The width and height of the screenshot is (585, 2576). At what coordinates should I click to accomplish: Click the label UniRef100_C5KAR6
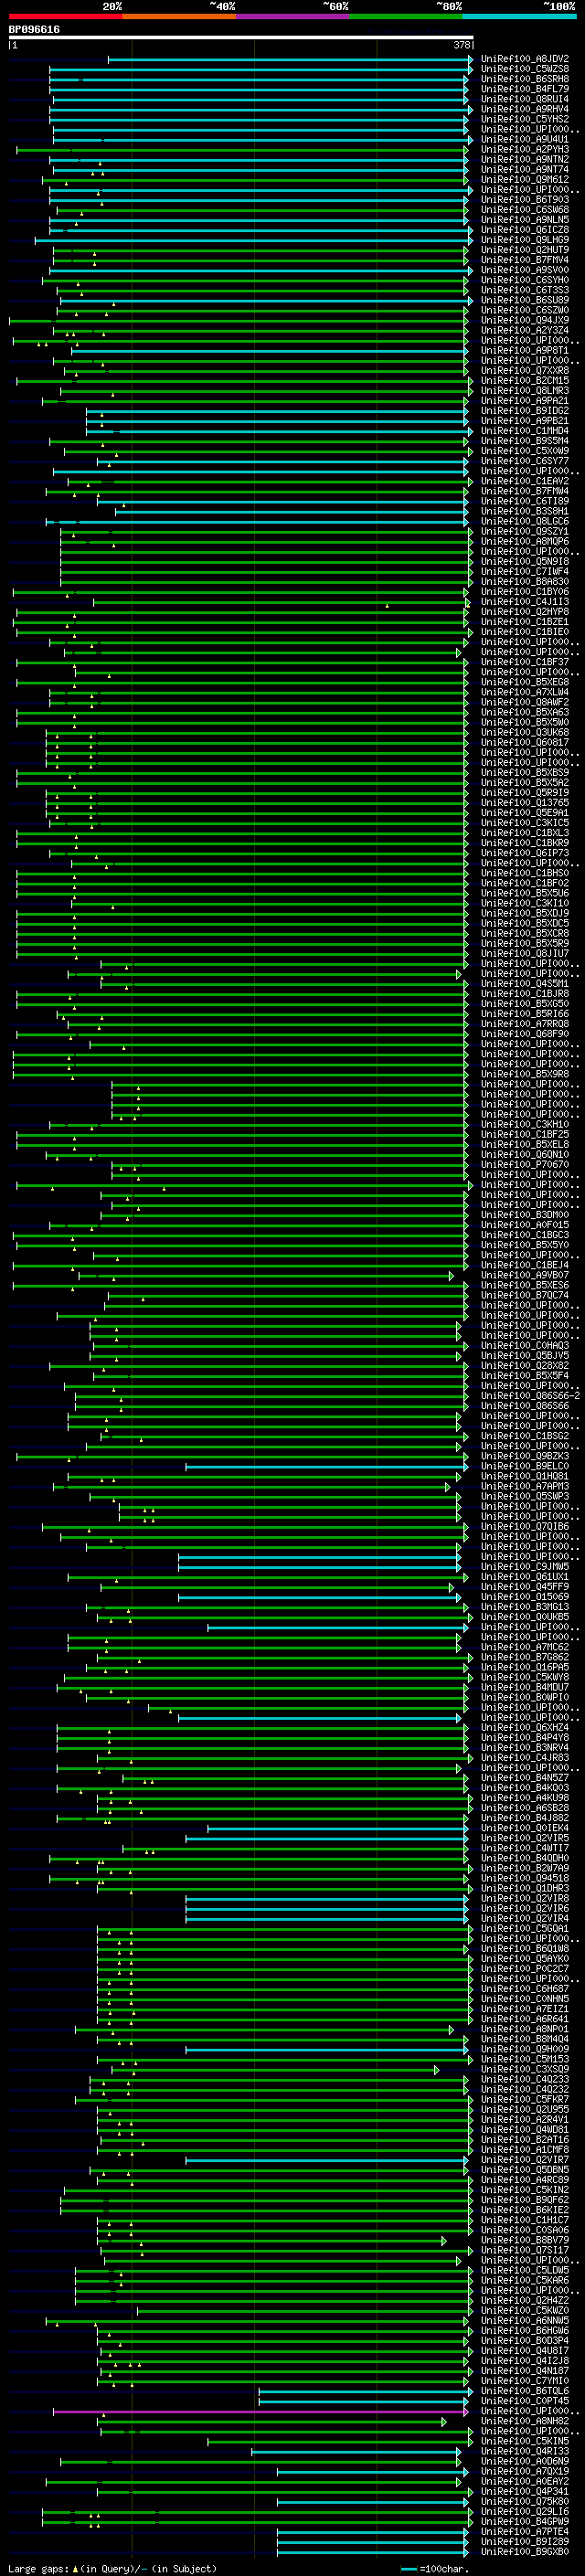pyautogui.click(x=525, y=2280)
